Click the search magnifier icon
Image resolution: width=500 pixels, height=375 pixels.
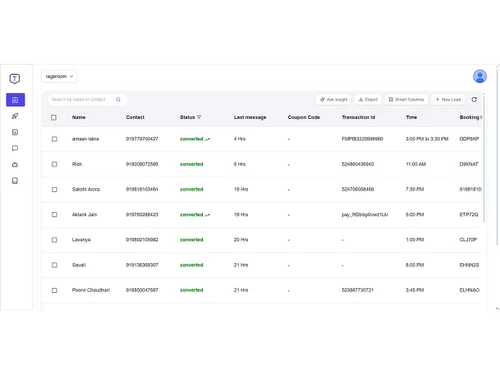pos(118,99)
